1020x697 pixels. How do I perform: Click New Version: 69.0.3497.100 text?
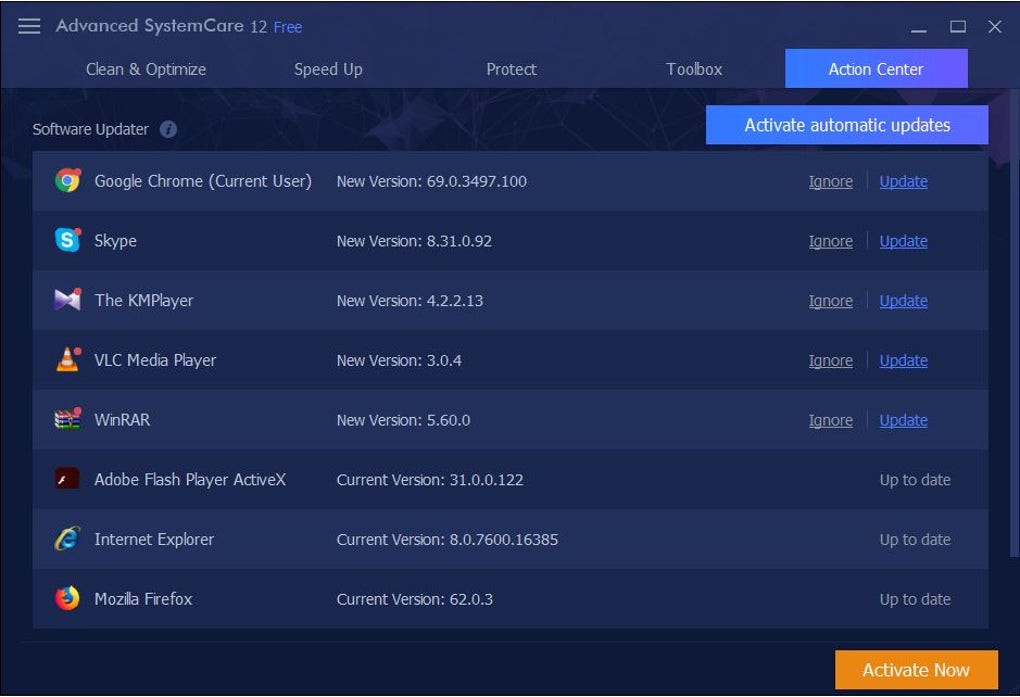(431, 182)
